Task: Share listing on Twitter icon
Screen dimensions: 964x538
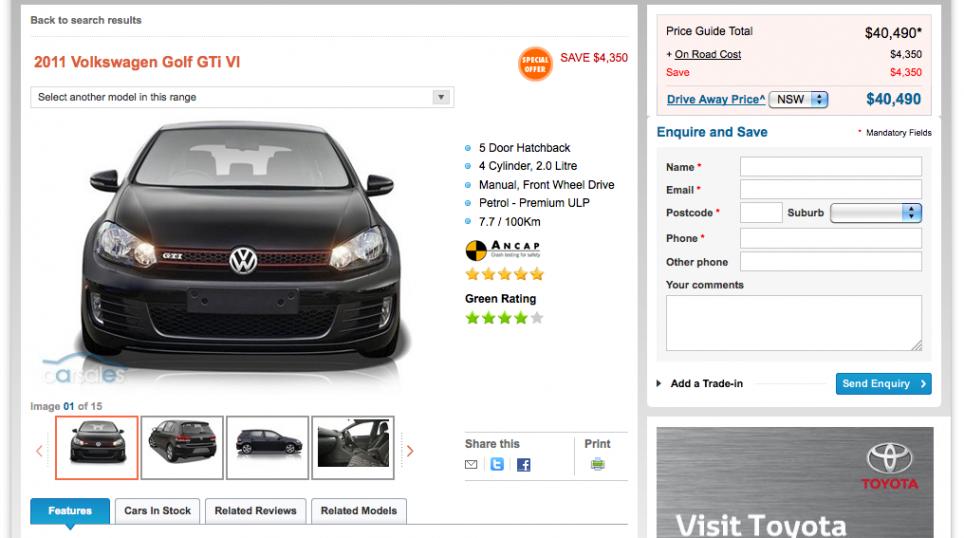Action: (x=497, y=464)
